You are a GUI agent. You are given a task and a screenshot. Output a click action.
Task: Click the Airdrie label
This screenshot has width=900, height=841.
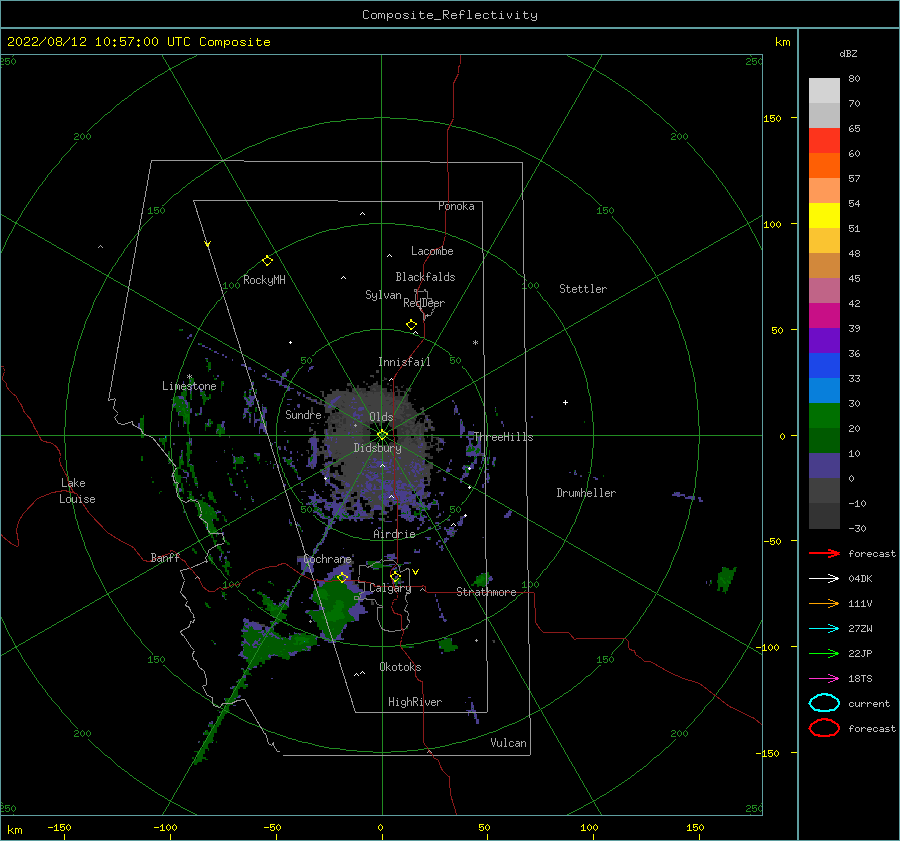[x=394, y=534]
